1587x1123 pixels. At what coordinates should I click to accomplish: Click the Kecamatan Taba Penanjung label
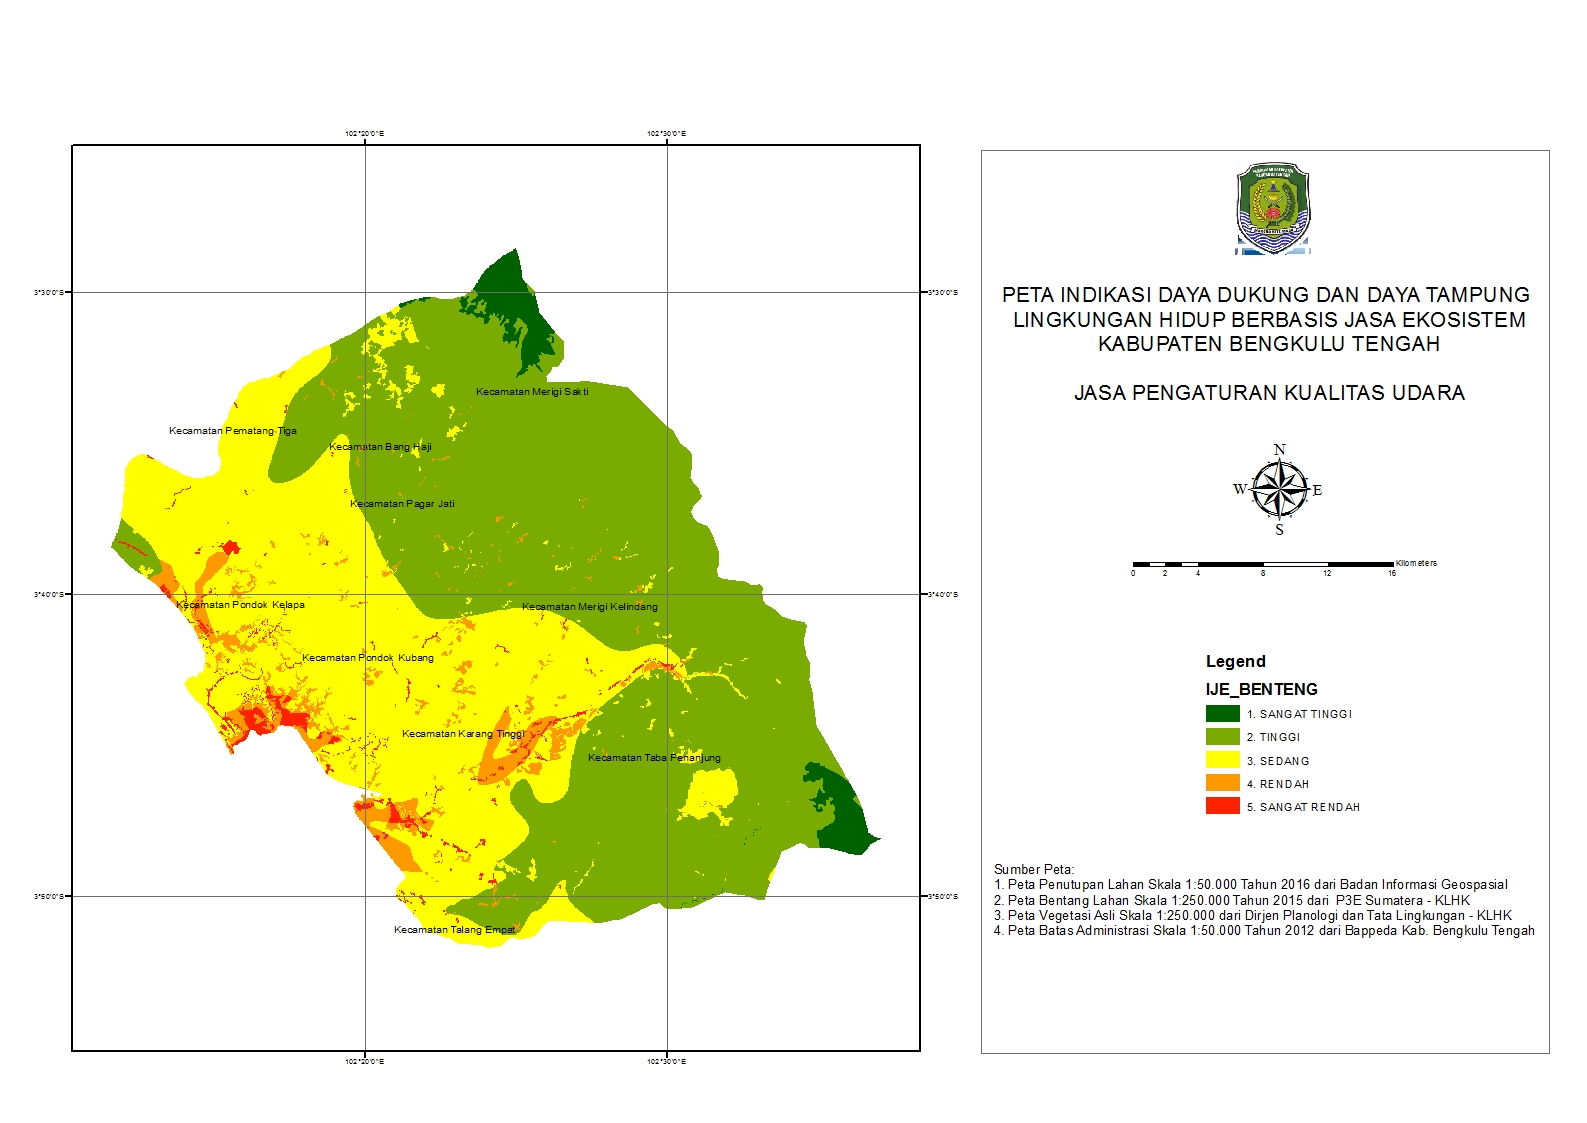point(654,758)
